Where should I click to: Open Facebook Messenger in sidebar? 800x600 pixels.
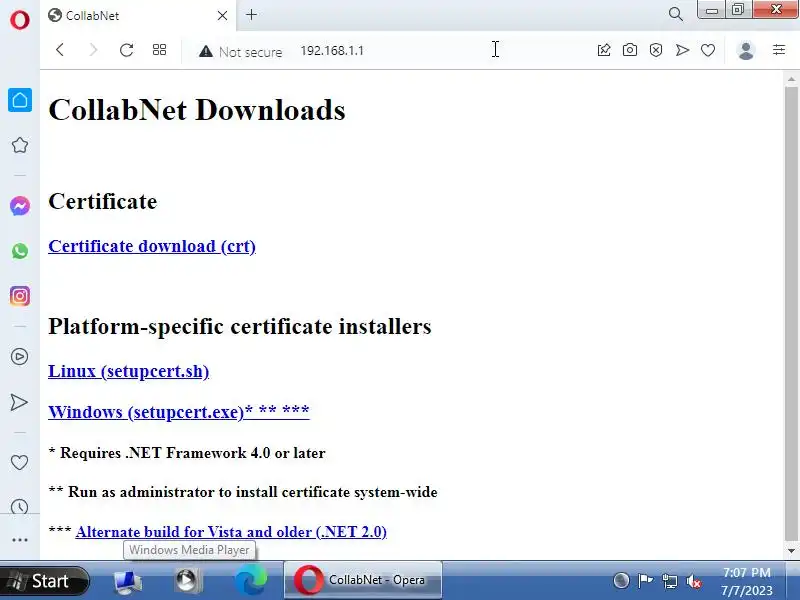coord(20,206)
